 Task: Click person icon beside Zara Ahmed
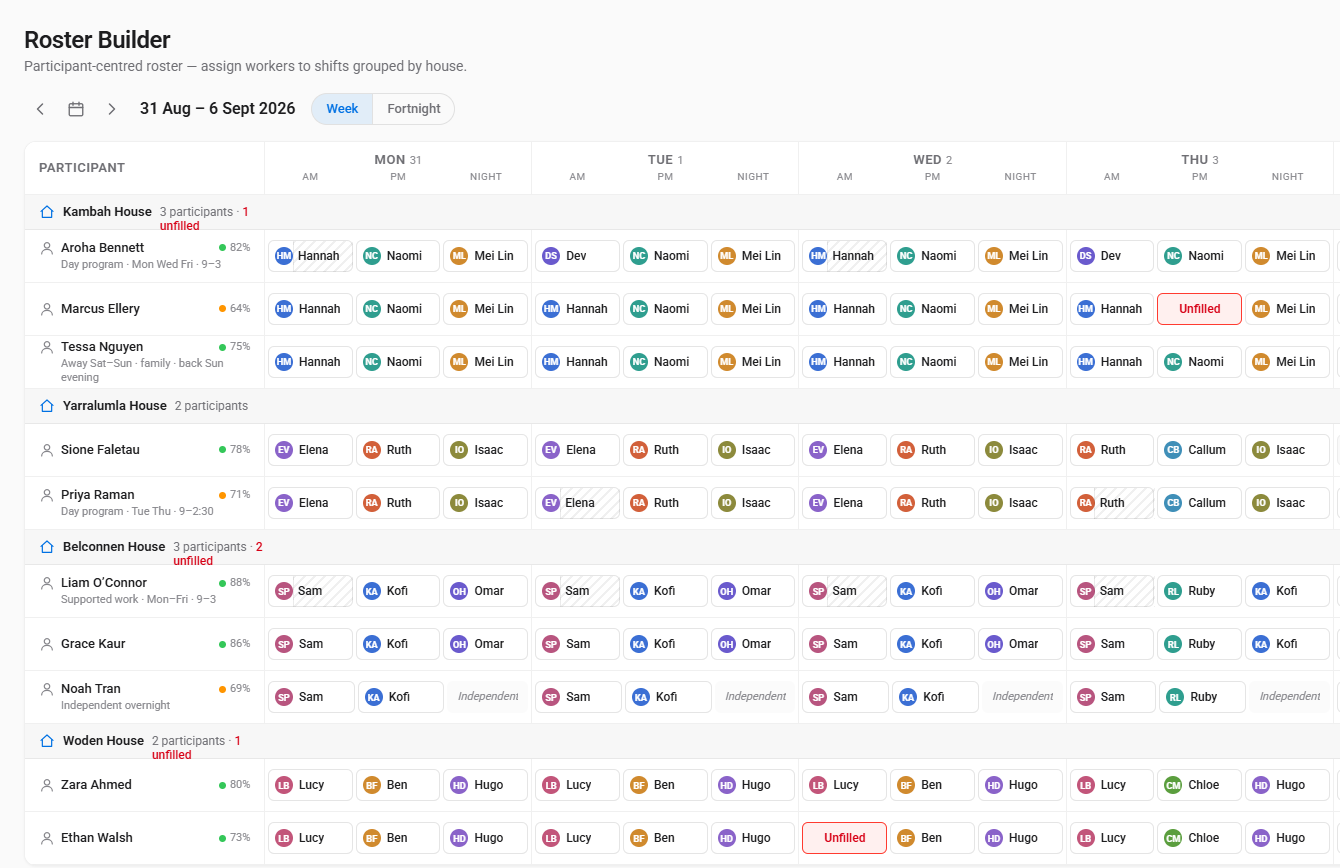[x=46, y=785]
